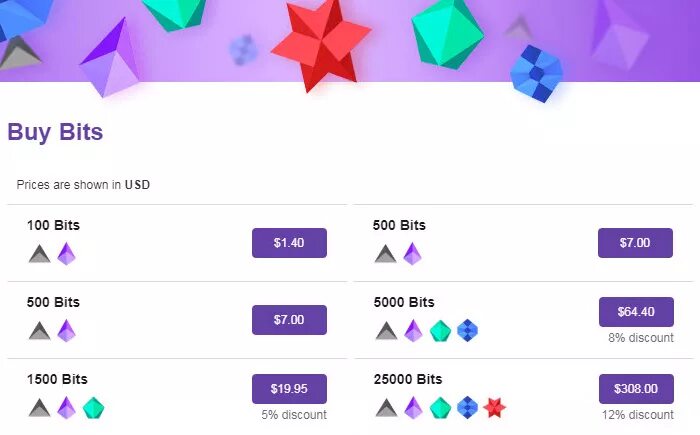
Task: Click the green gem under 25000 Bits
Action: (x=440, y=408)
